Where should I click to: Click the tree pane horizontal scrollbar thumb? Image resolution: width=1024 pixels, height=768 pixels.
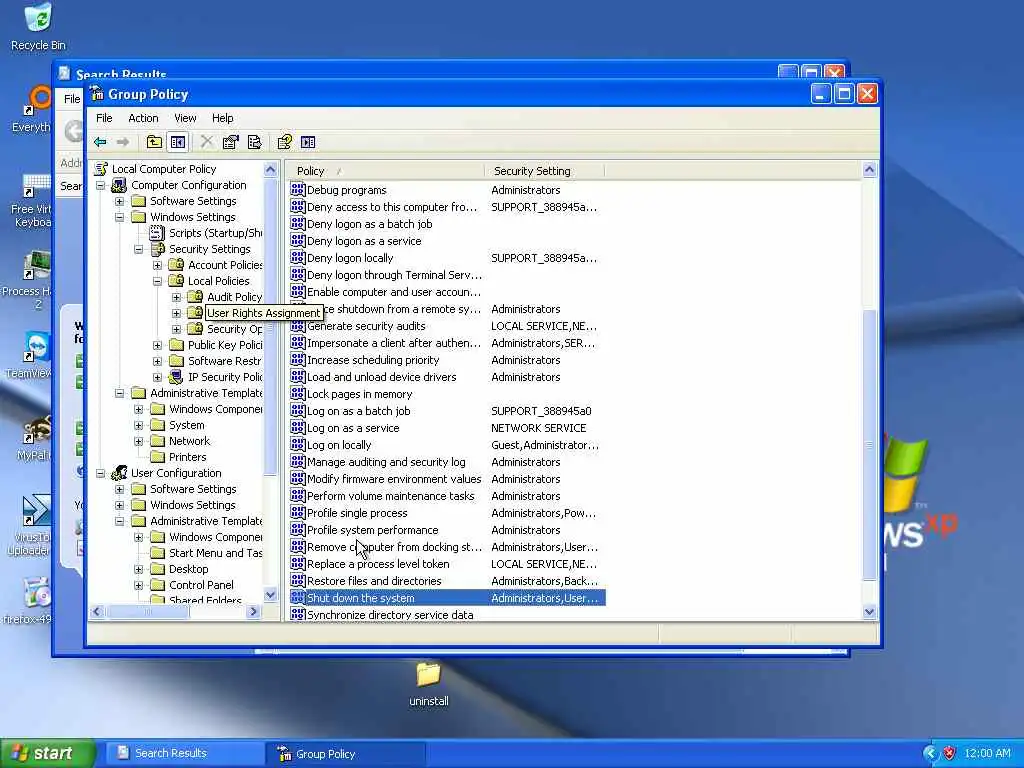tap(149, 612)
